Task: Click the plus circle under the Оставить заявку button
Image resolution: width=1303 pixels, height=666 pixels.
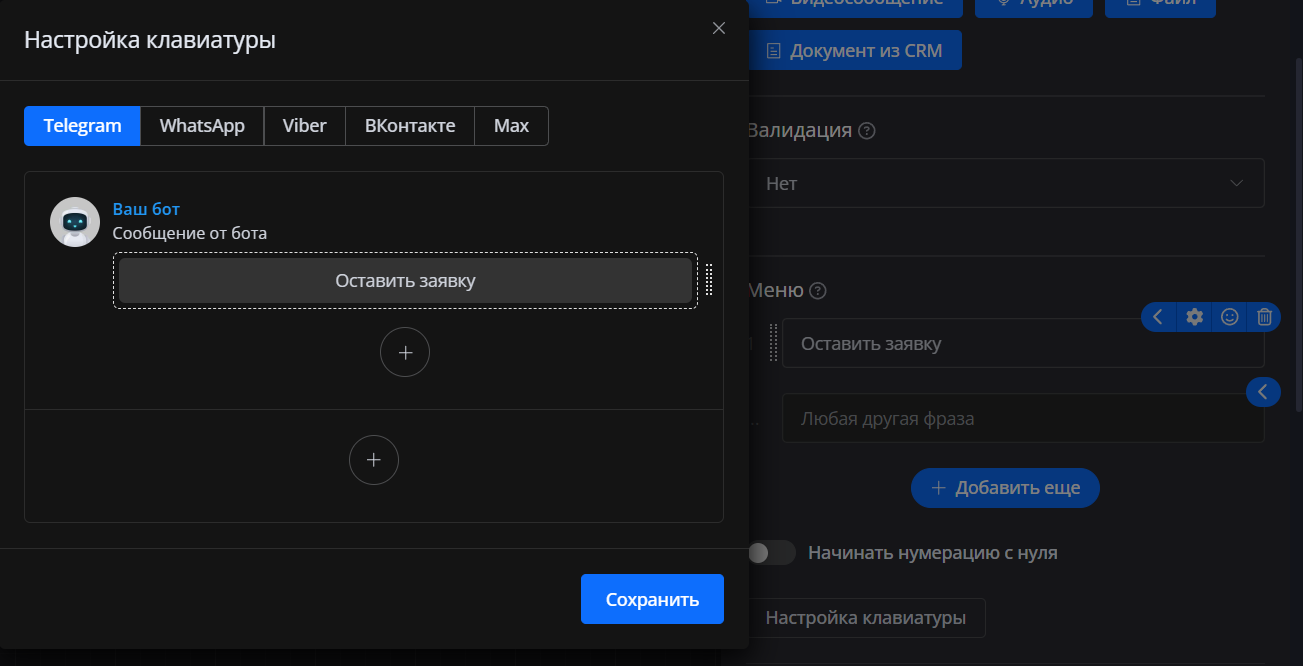Action: 405,353
